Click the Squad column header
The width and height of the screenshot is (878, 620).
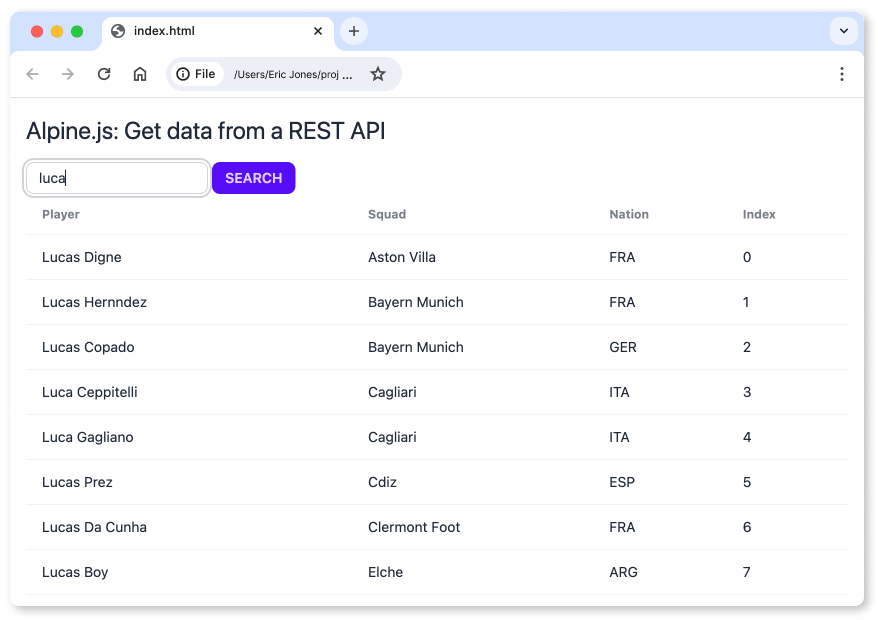pos(387,214)
